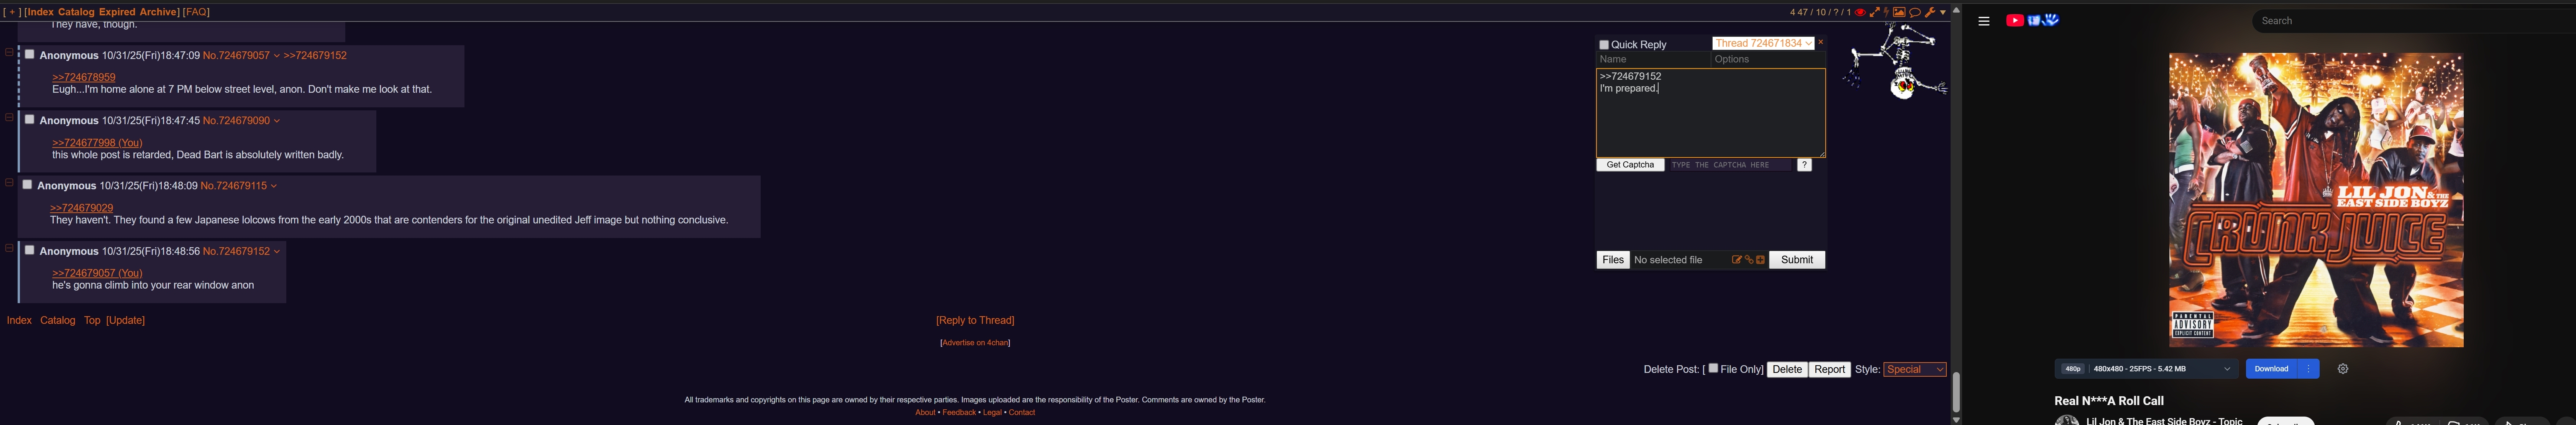Toggle the Quick Reply checkbox
This screenshot has width=2576, height=425.
tap(1604, 45)
